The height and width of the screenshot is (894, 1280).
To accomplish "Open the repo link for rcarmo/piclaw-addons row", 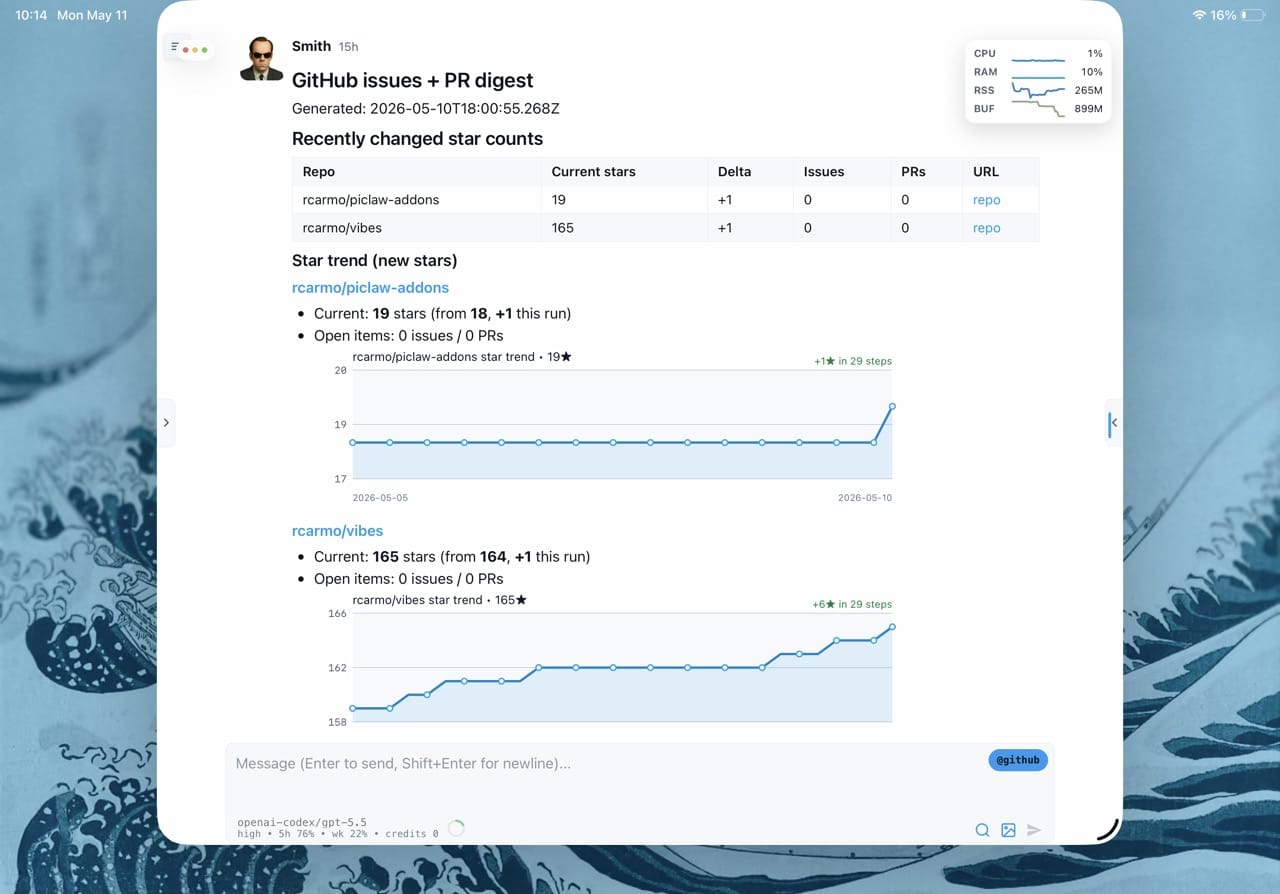I will coord(986,200).
